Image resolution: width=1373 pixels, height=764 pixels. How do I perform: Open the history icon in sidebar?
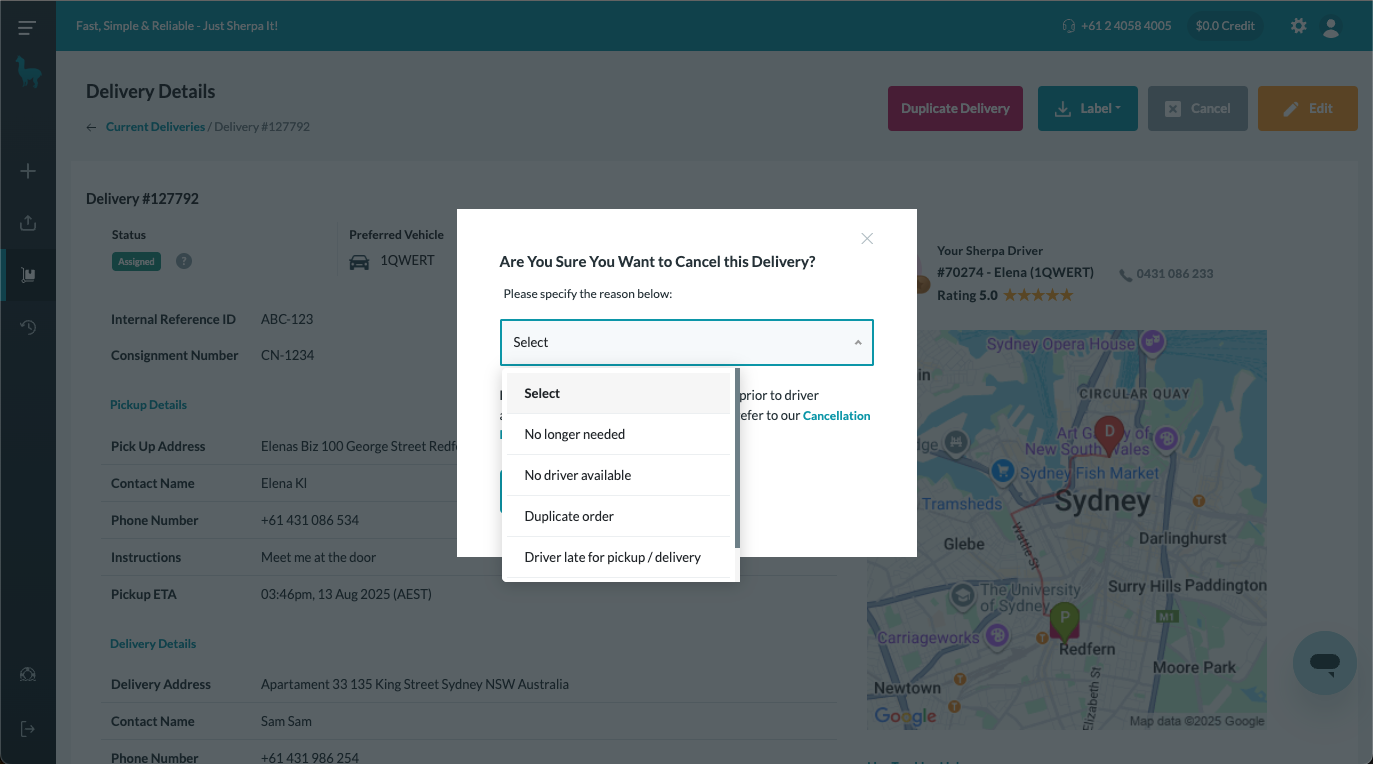(x=28, y=327)
